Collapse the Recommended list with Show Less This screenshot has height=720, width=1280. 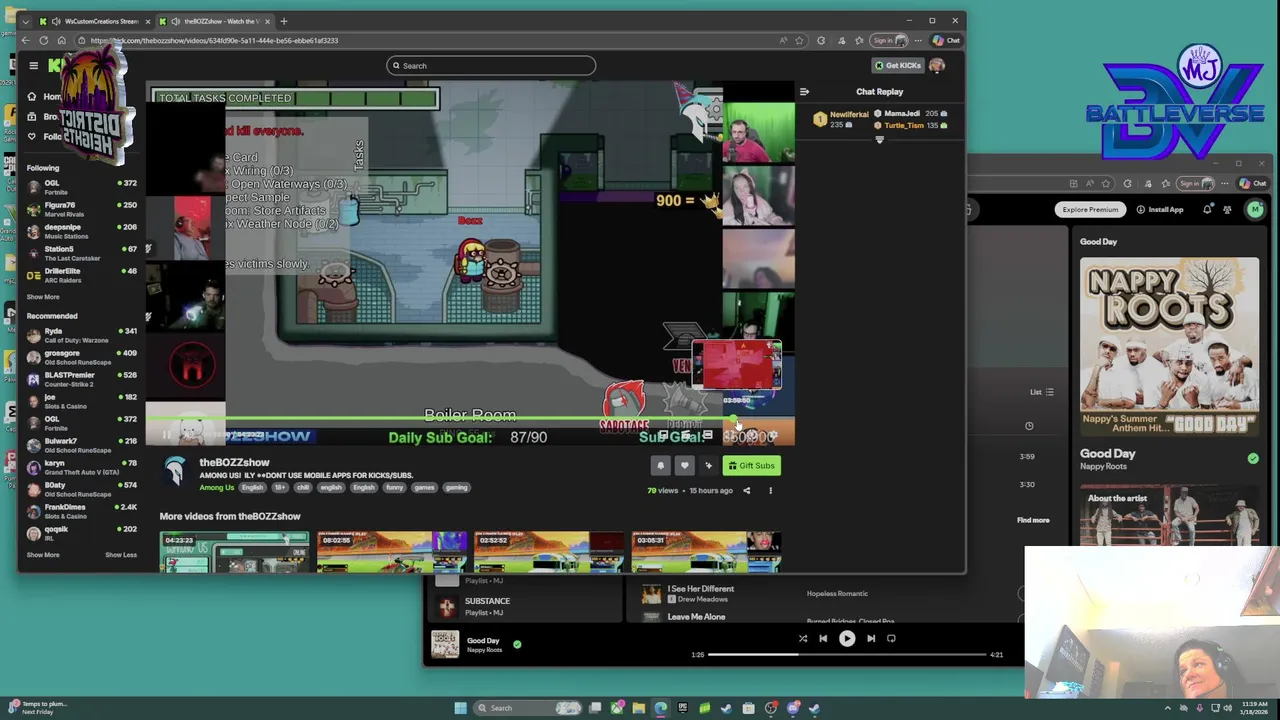tap(121, 555)
